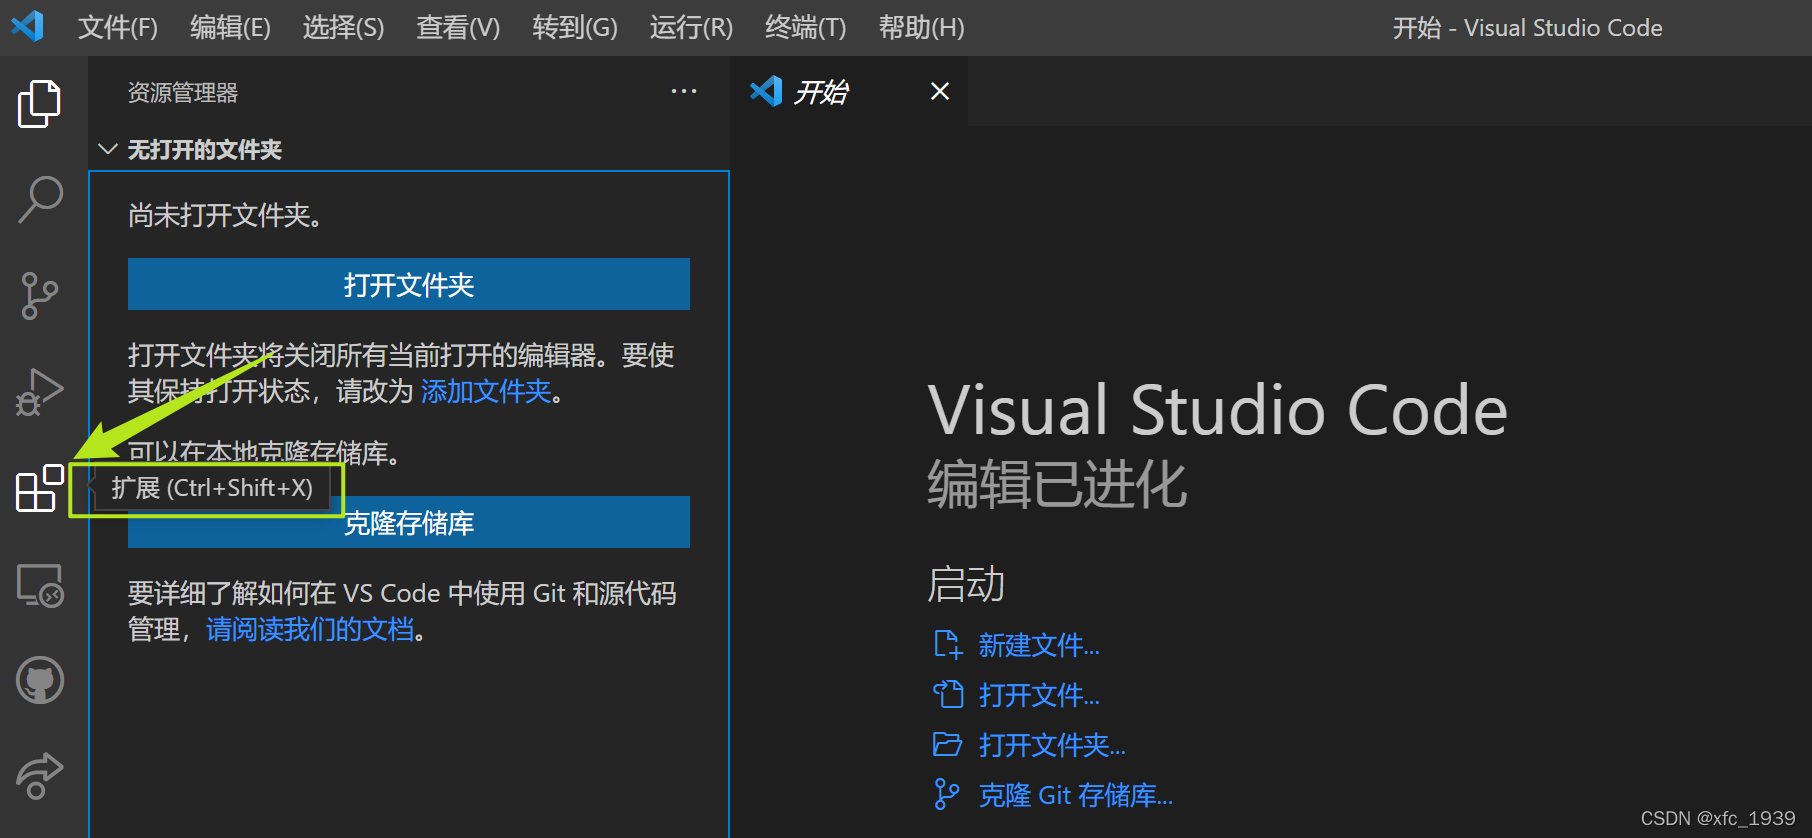Viewport: 1812px width, 838px height.
Task: Click the folder icon beside 打开文件夹...
Action: [947, 744]
